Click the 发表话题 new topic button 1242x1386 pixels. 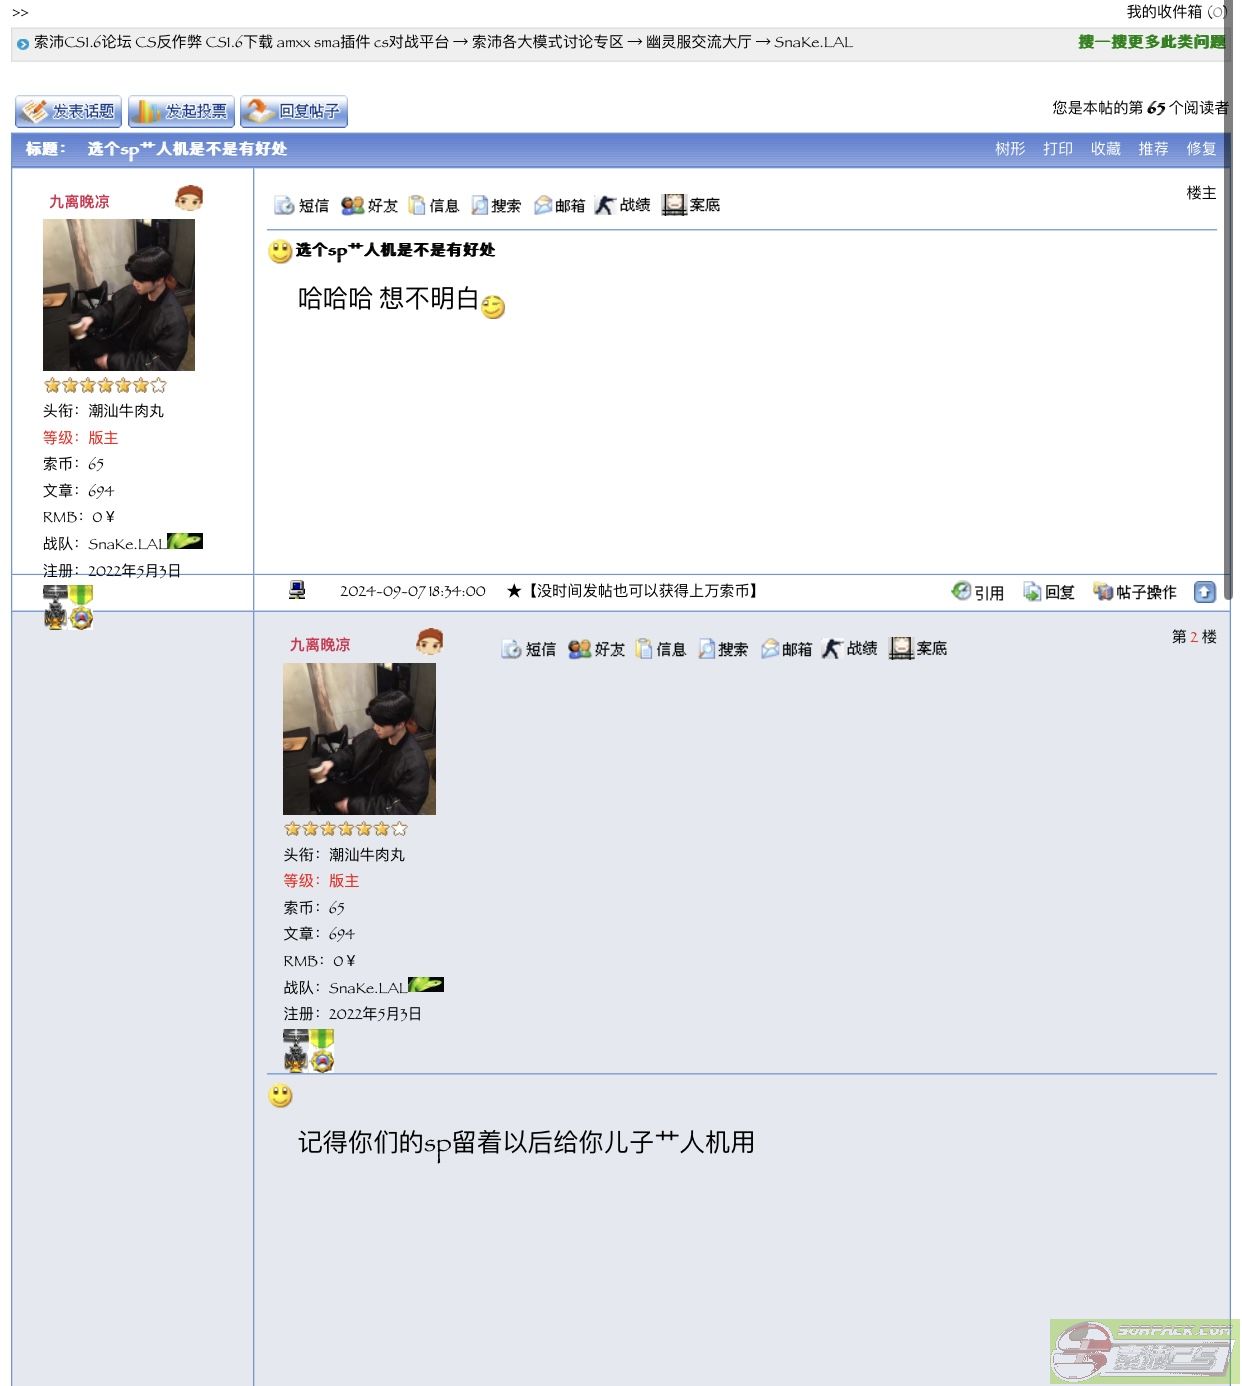click(69, 111)
